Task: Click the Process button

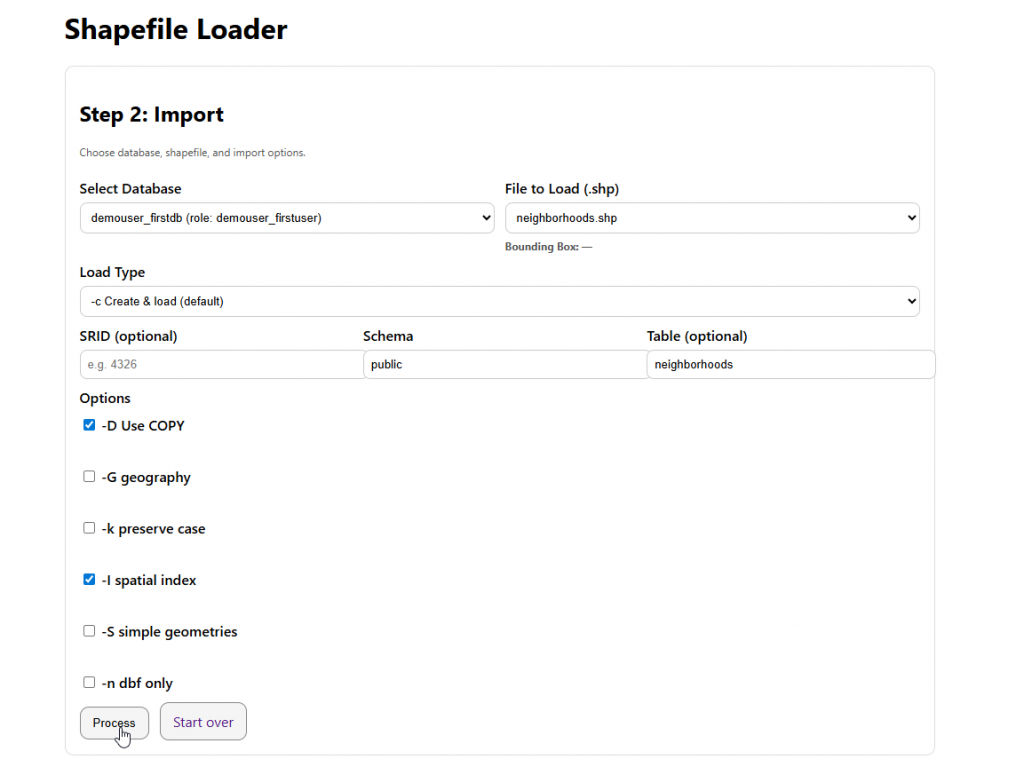Action: 114,723
